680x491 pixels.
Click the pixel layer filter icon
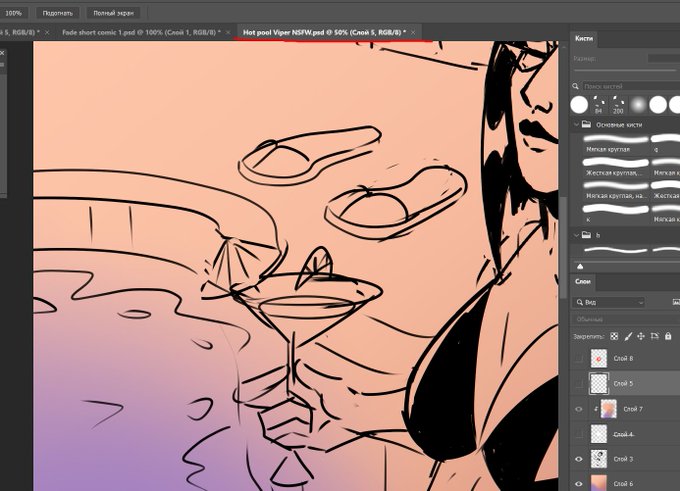pyautogui.click(x=676, y=302)
